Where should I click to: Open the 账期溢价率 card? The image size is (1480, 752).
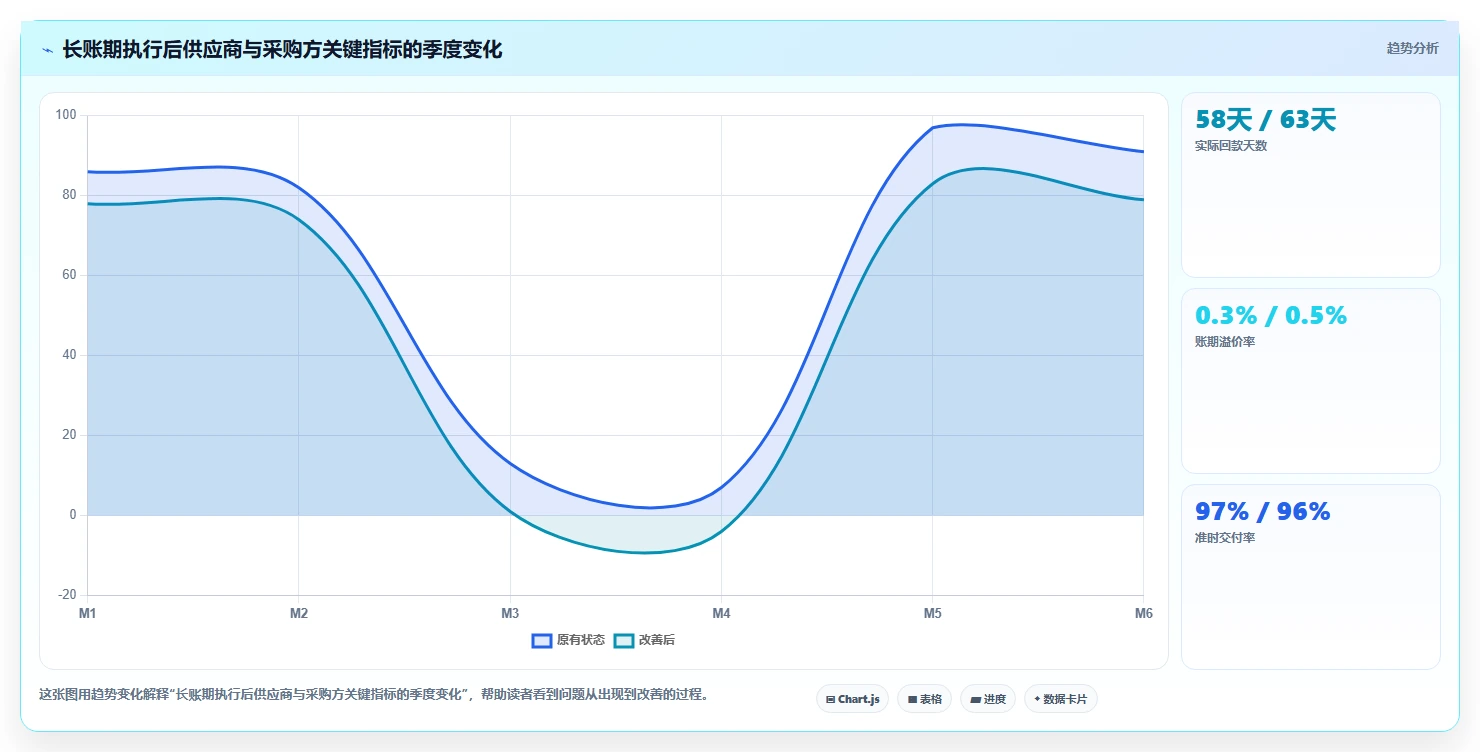coord(1310,381)
